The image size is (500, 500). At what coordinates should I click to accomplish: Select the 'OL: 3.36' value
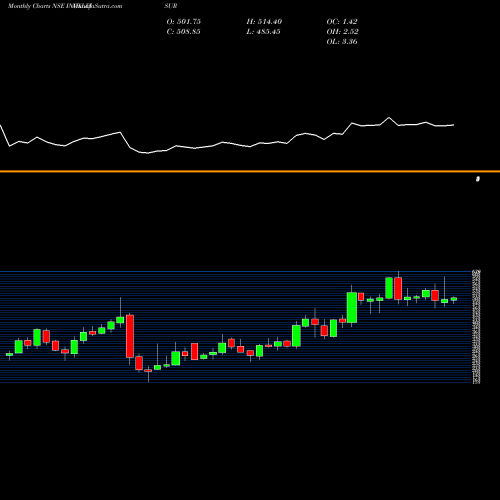pos(342,41)
